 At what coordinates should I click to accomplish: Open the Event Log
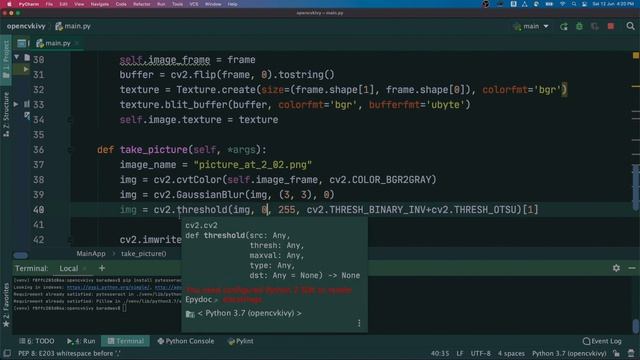[x=602, y=341]
